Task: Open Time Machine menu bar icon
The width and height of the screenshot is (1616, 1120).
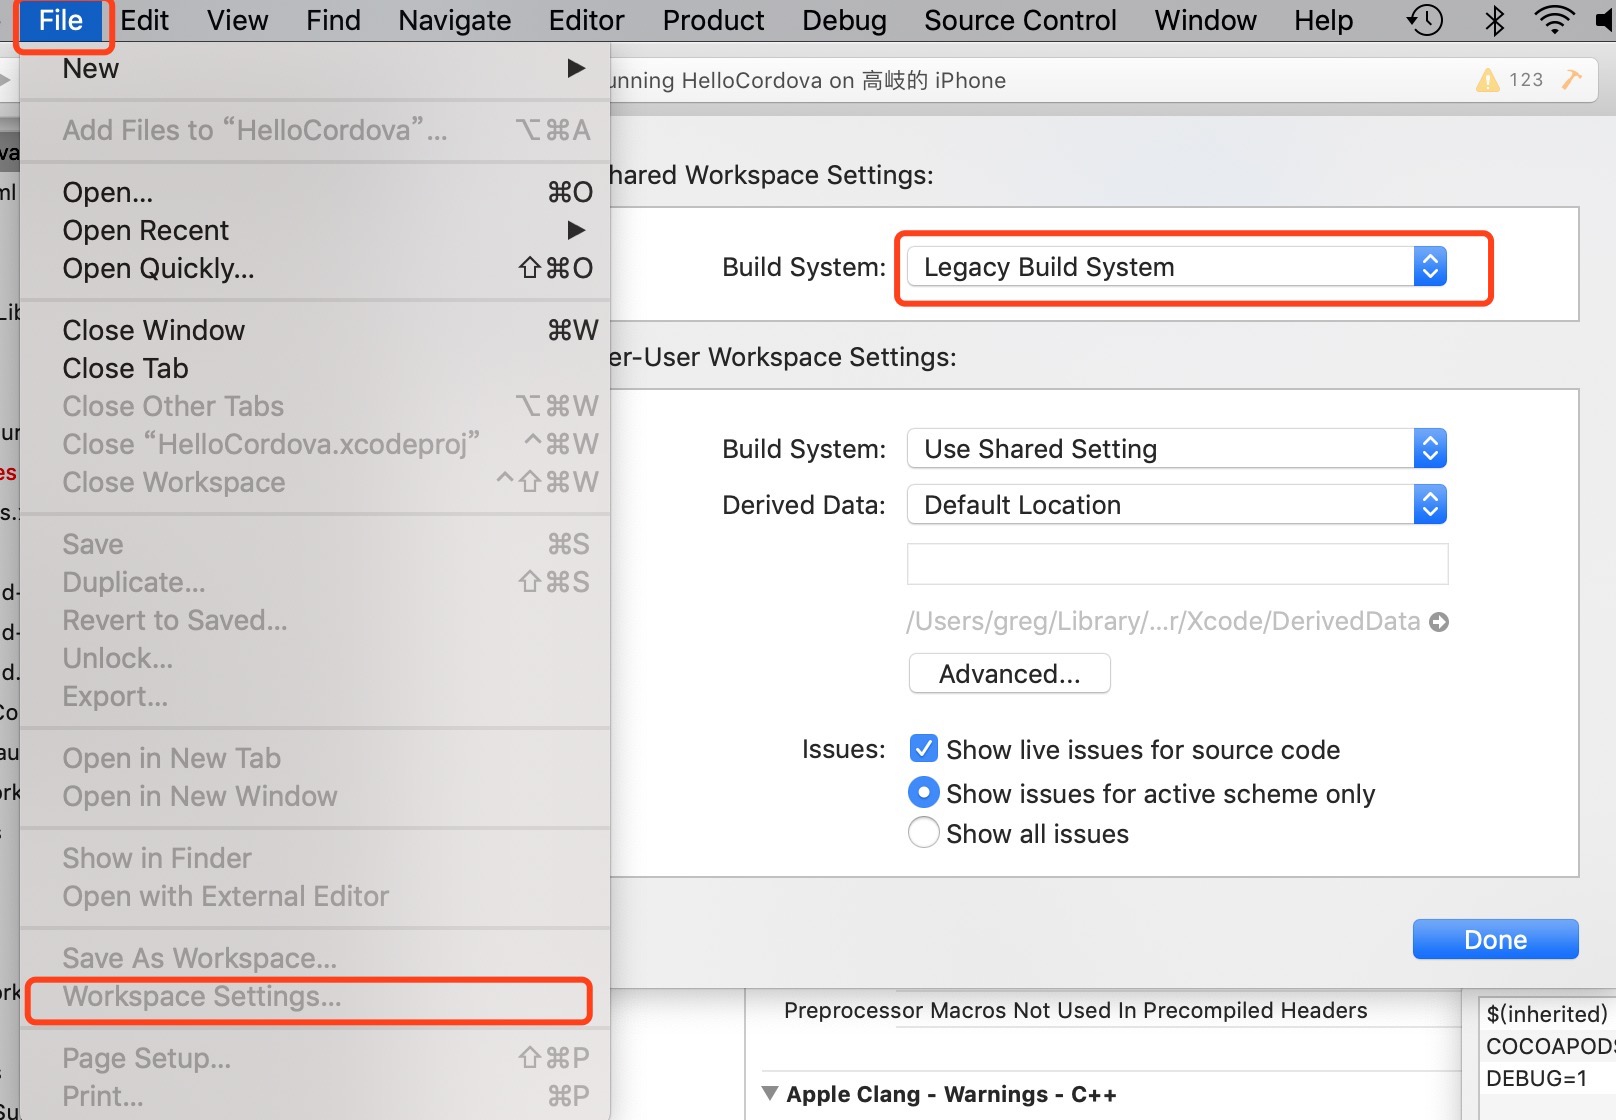Action: 1425,20
